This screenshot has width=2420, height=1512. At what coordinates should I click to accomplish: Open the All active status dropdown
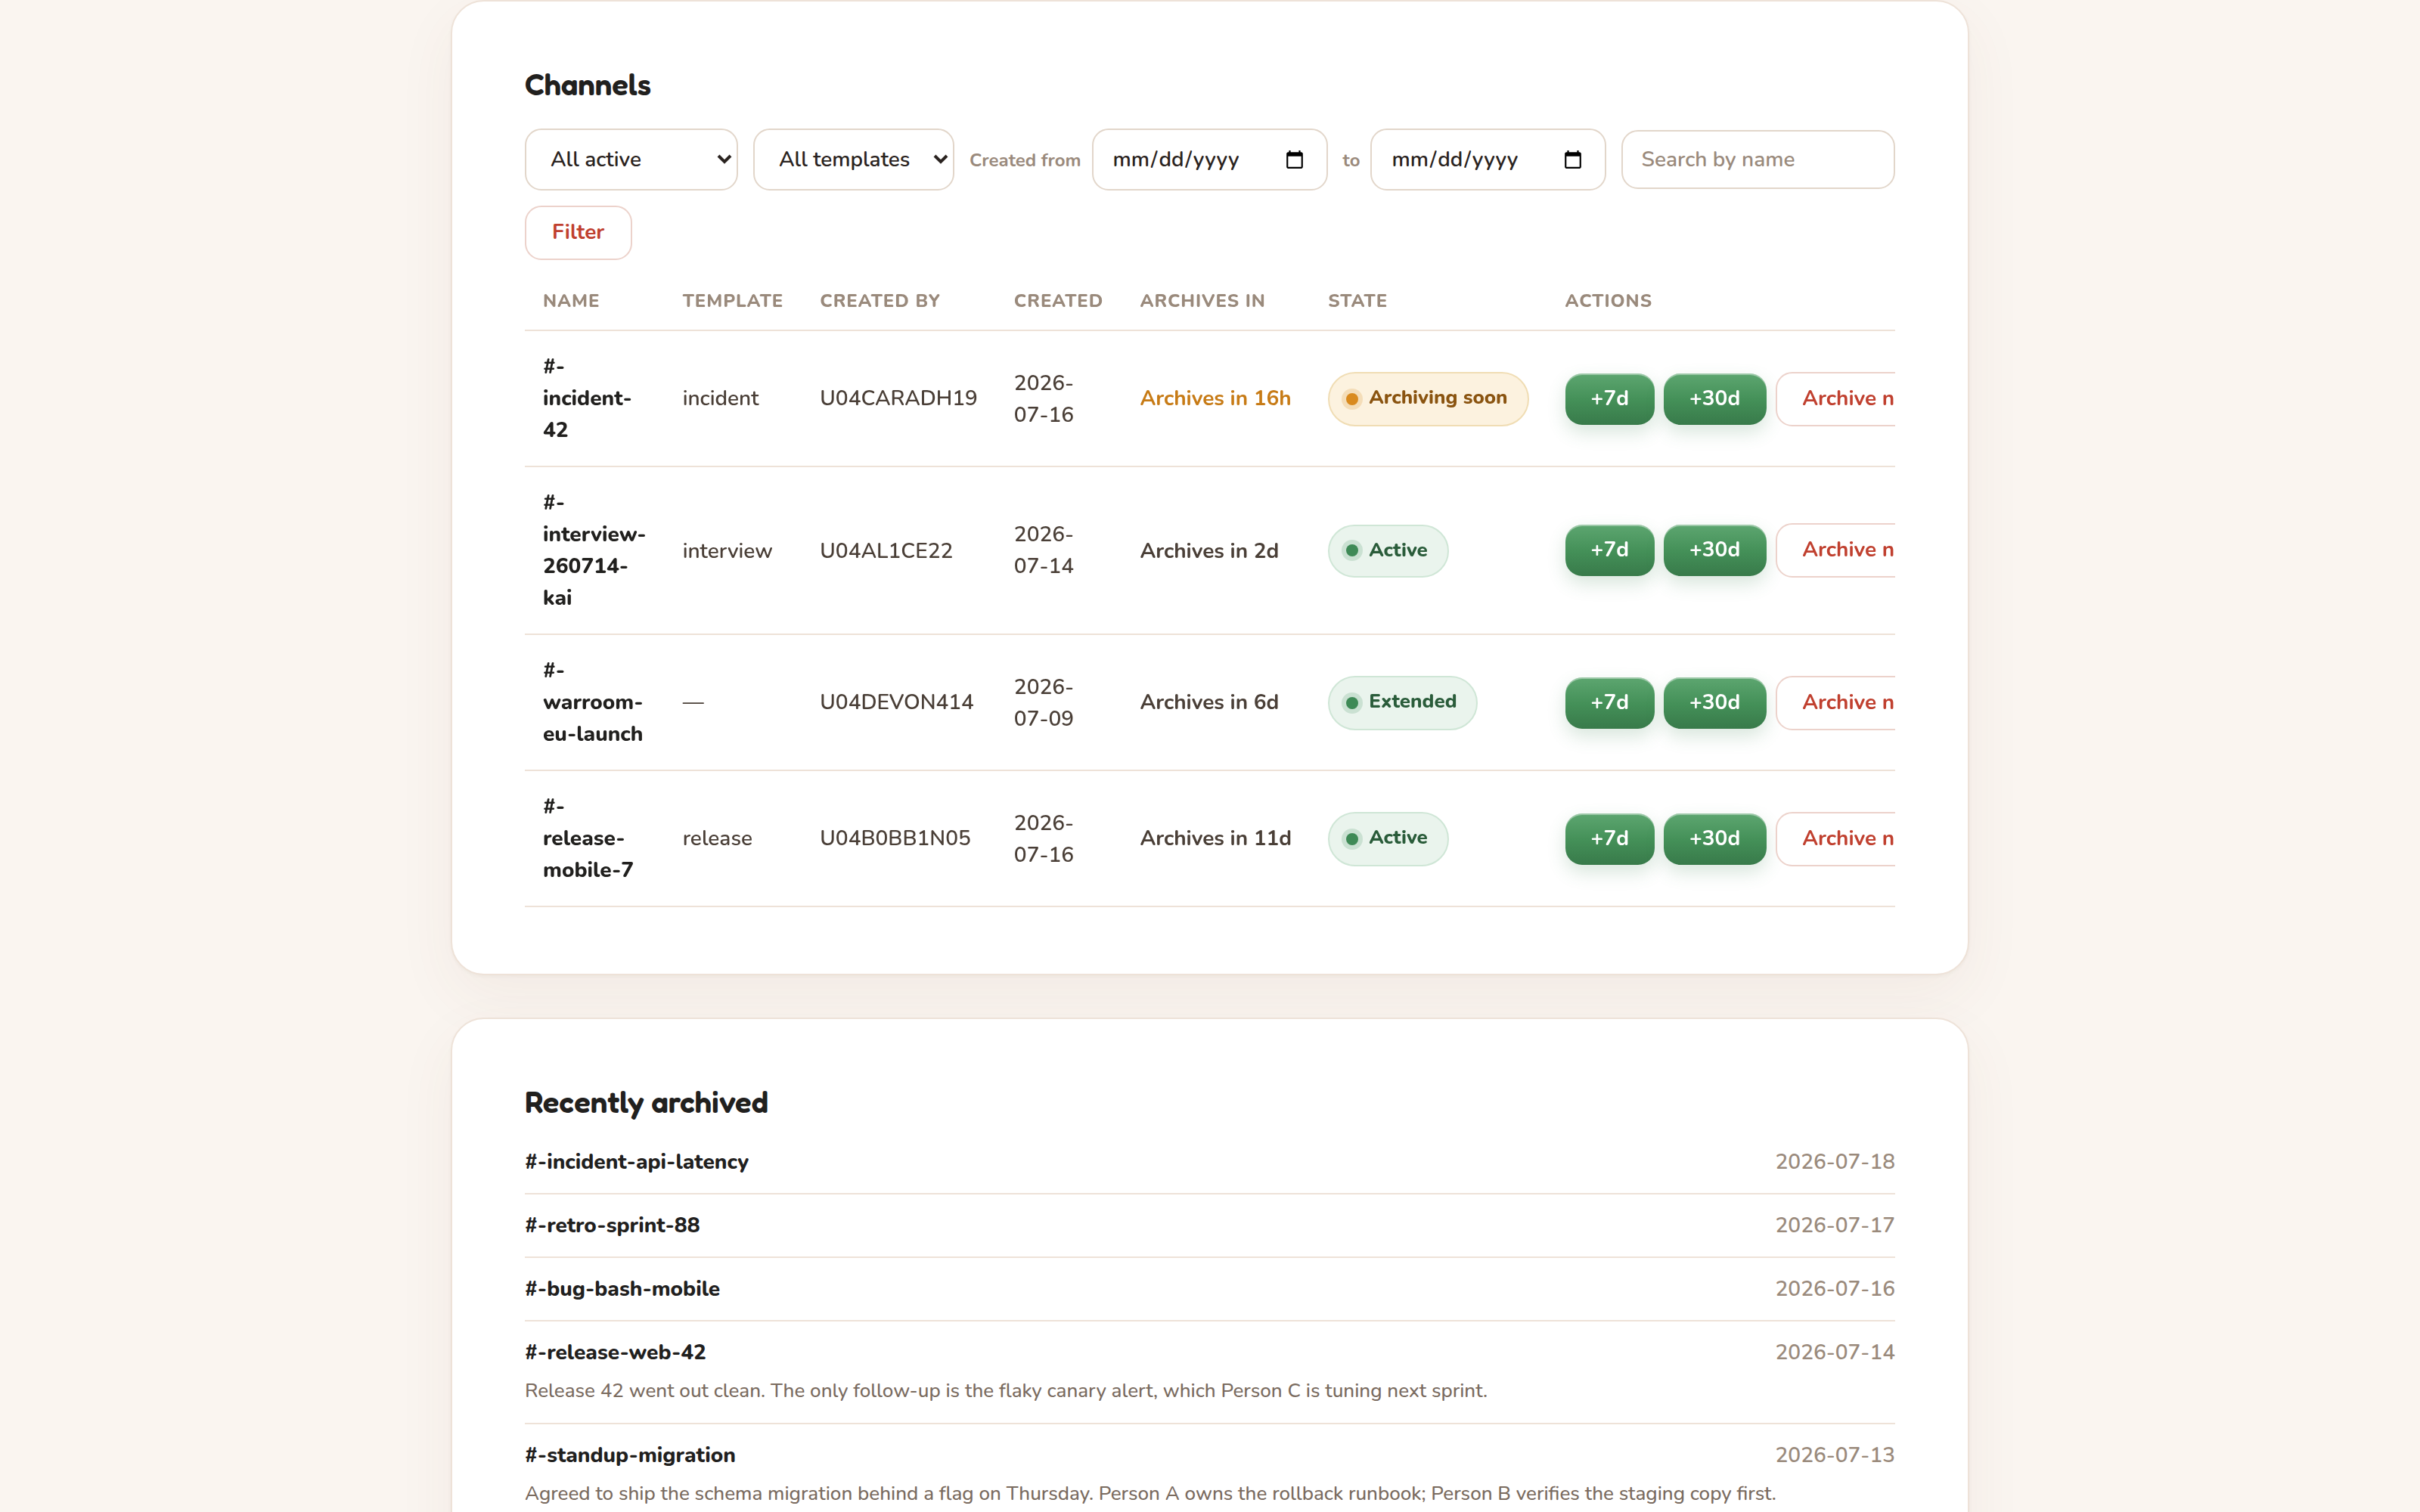(631, 159)
